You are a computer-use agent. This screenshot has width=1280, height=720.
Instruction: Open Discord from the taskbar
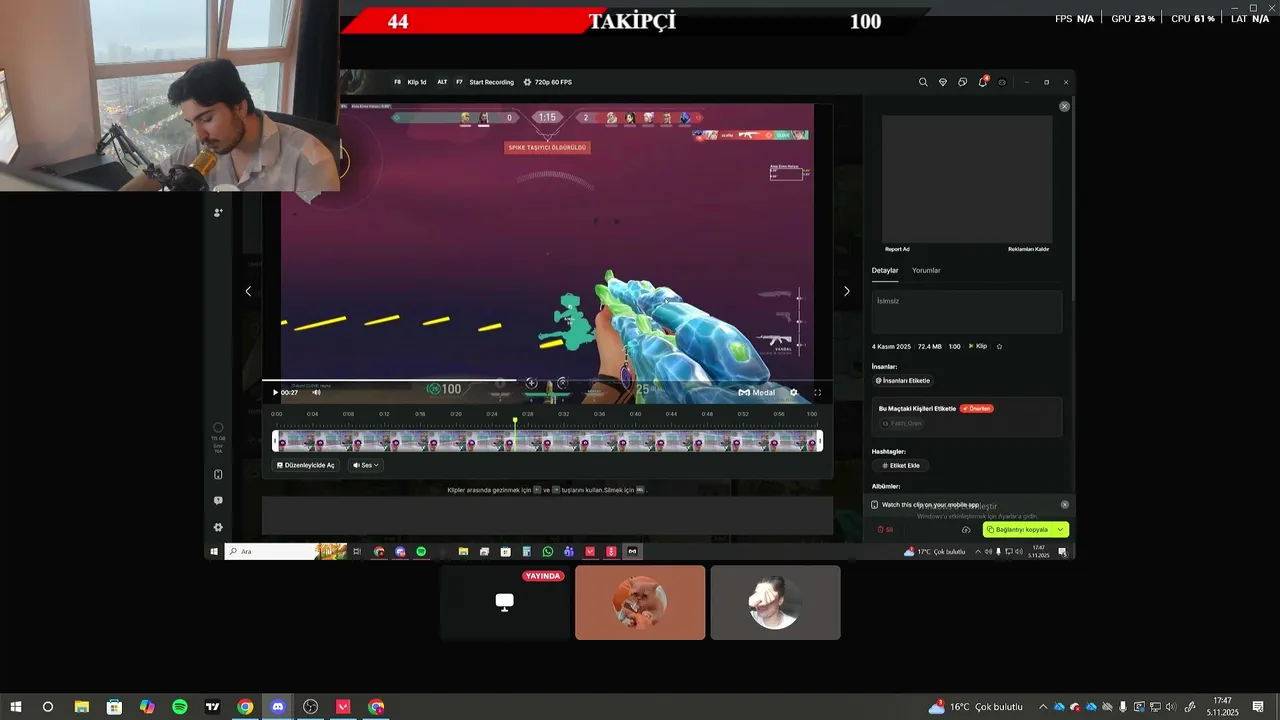click(x=278, y=707)
